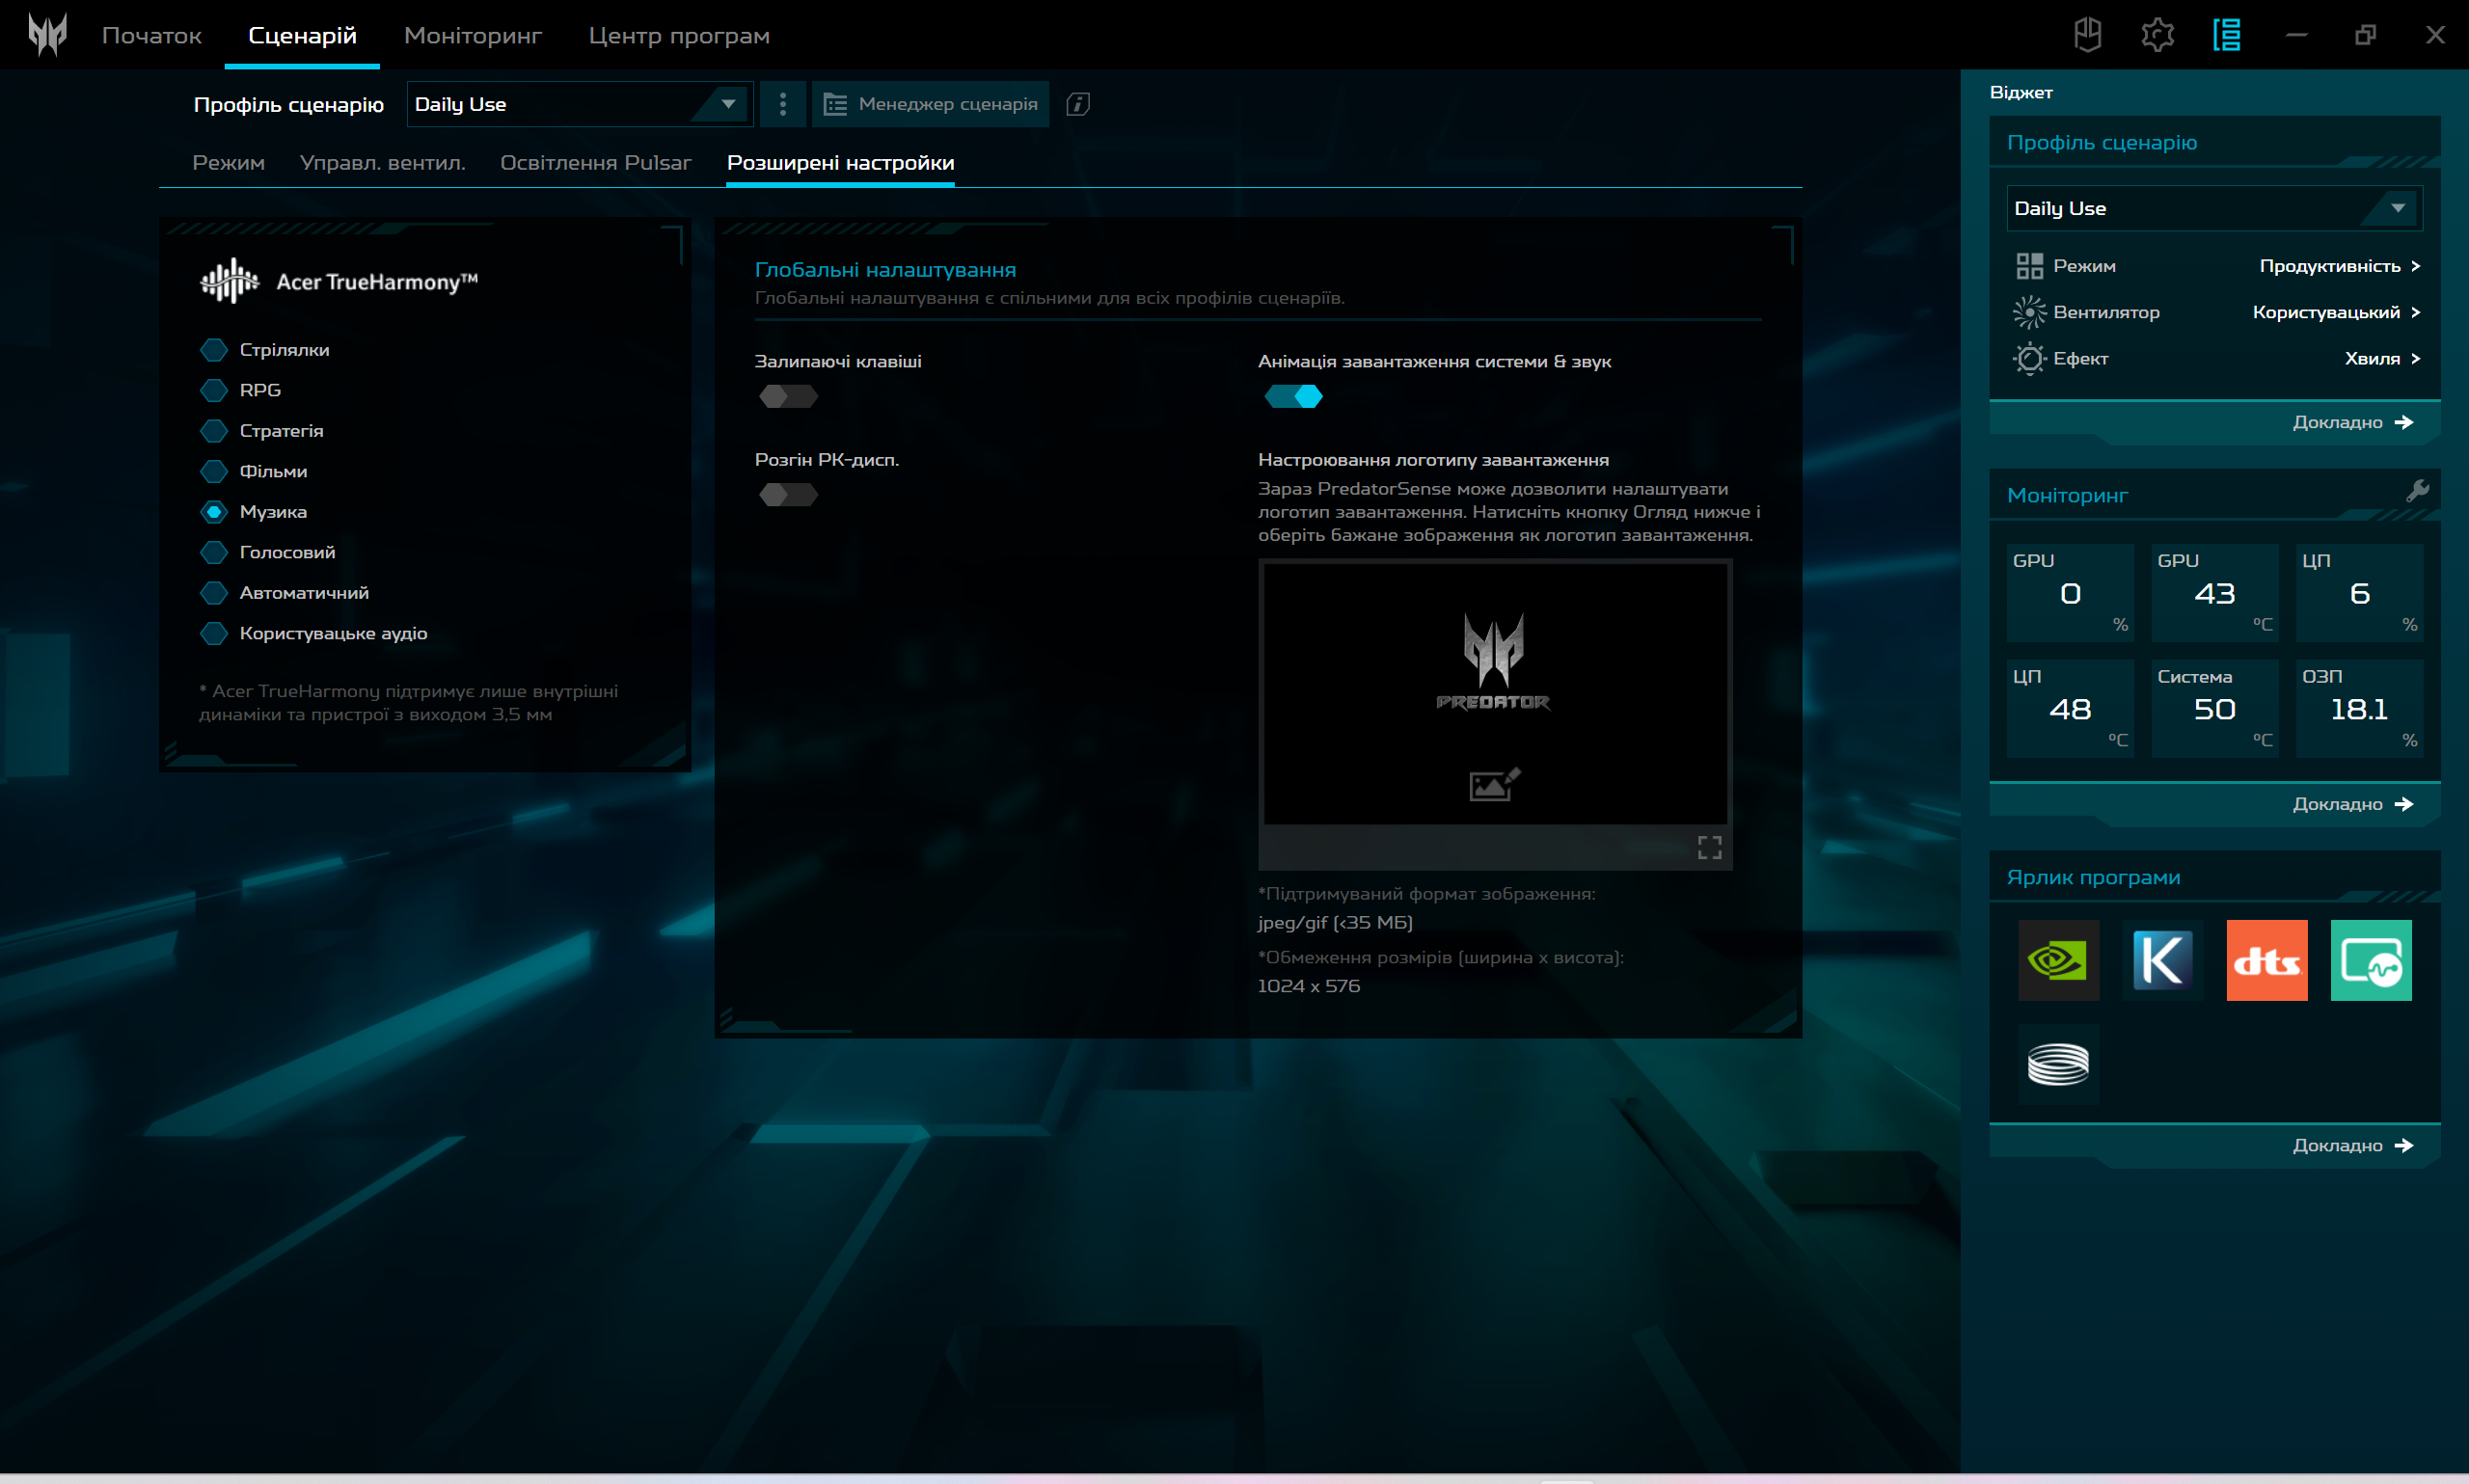The width and height of the screenshot is (2469, 1484).
Task: Go to the Моніторинг top menu tab
Action: coord(472,36)
